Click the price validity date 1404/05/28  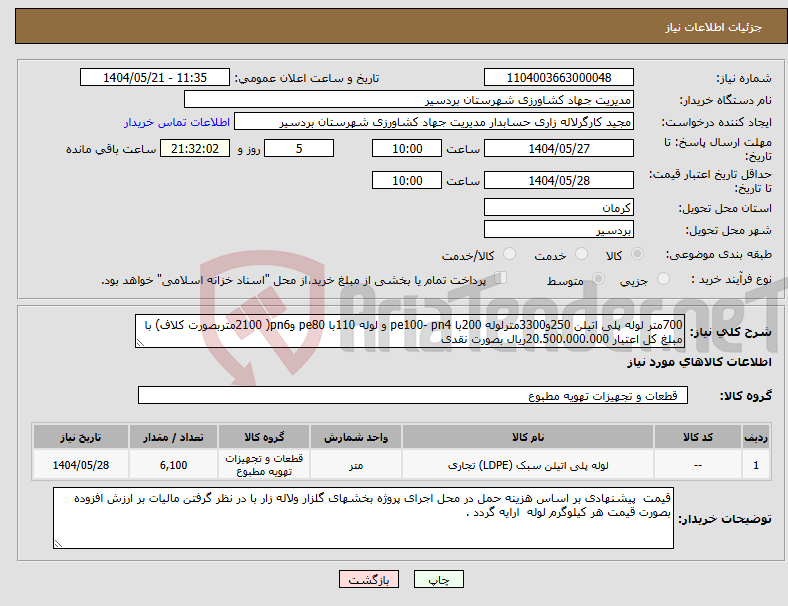click(558, 180)
